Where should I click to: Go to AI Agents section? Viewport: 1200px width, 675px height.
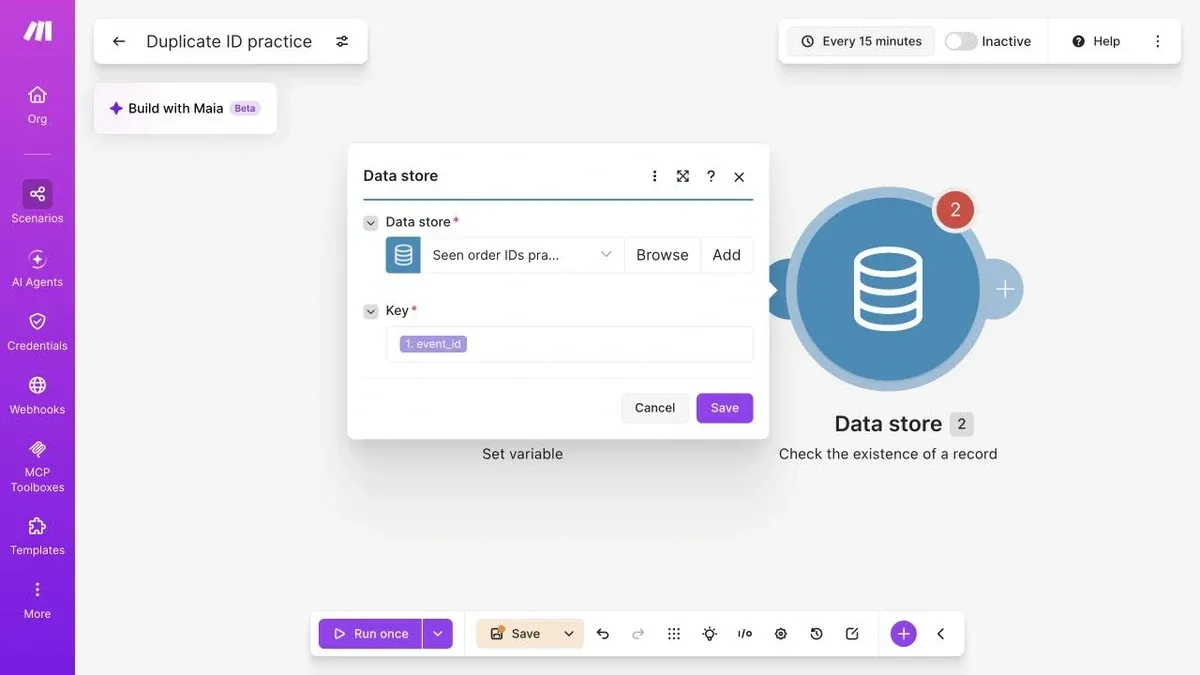click(x=37, y=268)
